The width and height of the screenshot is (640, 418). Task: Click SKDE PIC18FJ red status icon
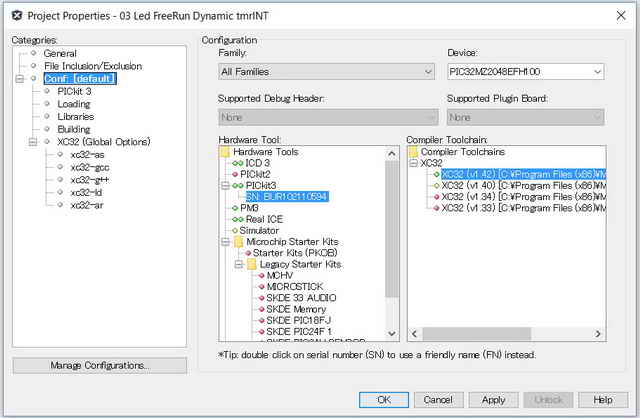[x=262, y=320]
